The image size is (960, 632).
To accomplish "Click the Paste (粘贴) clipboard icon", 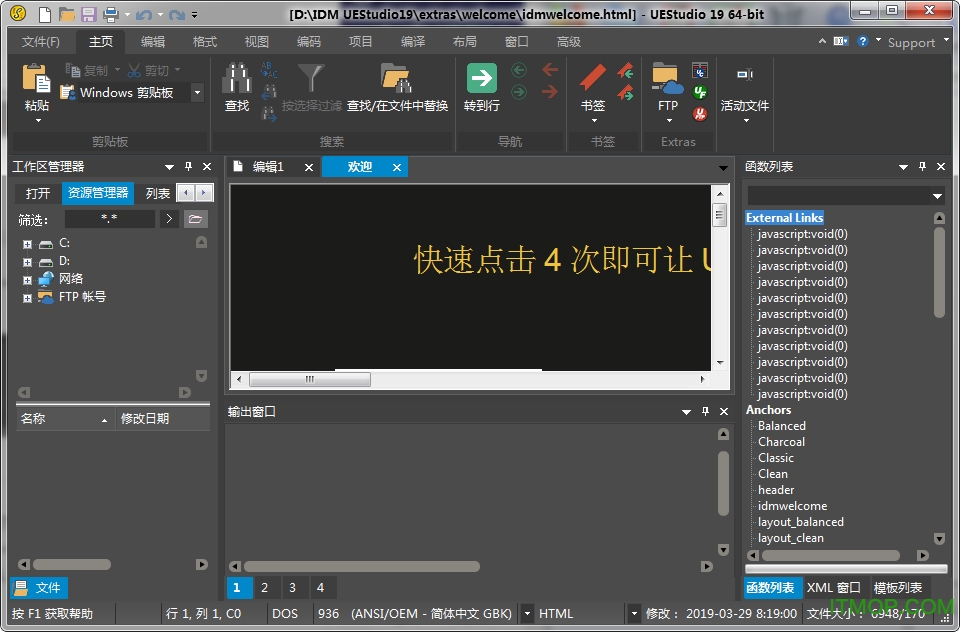I will tap(36, 78).
